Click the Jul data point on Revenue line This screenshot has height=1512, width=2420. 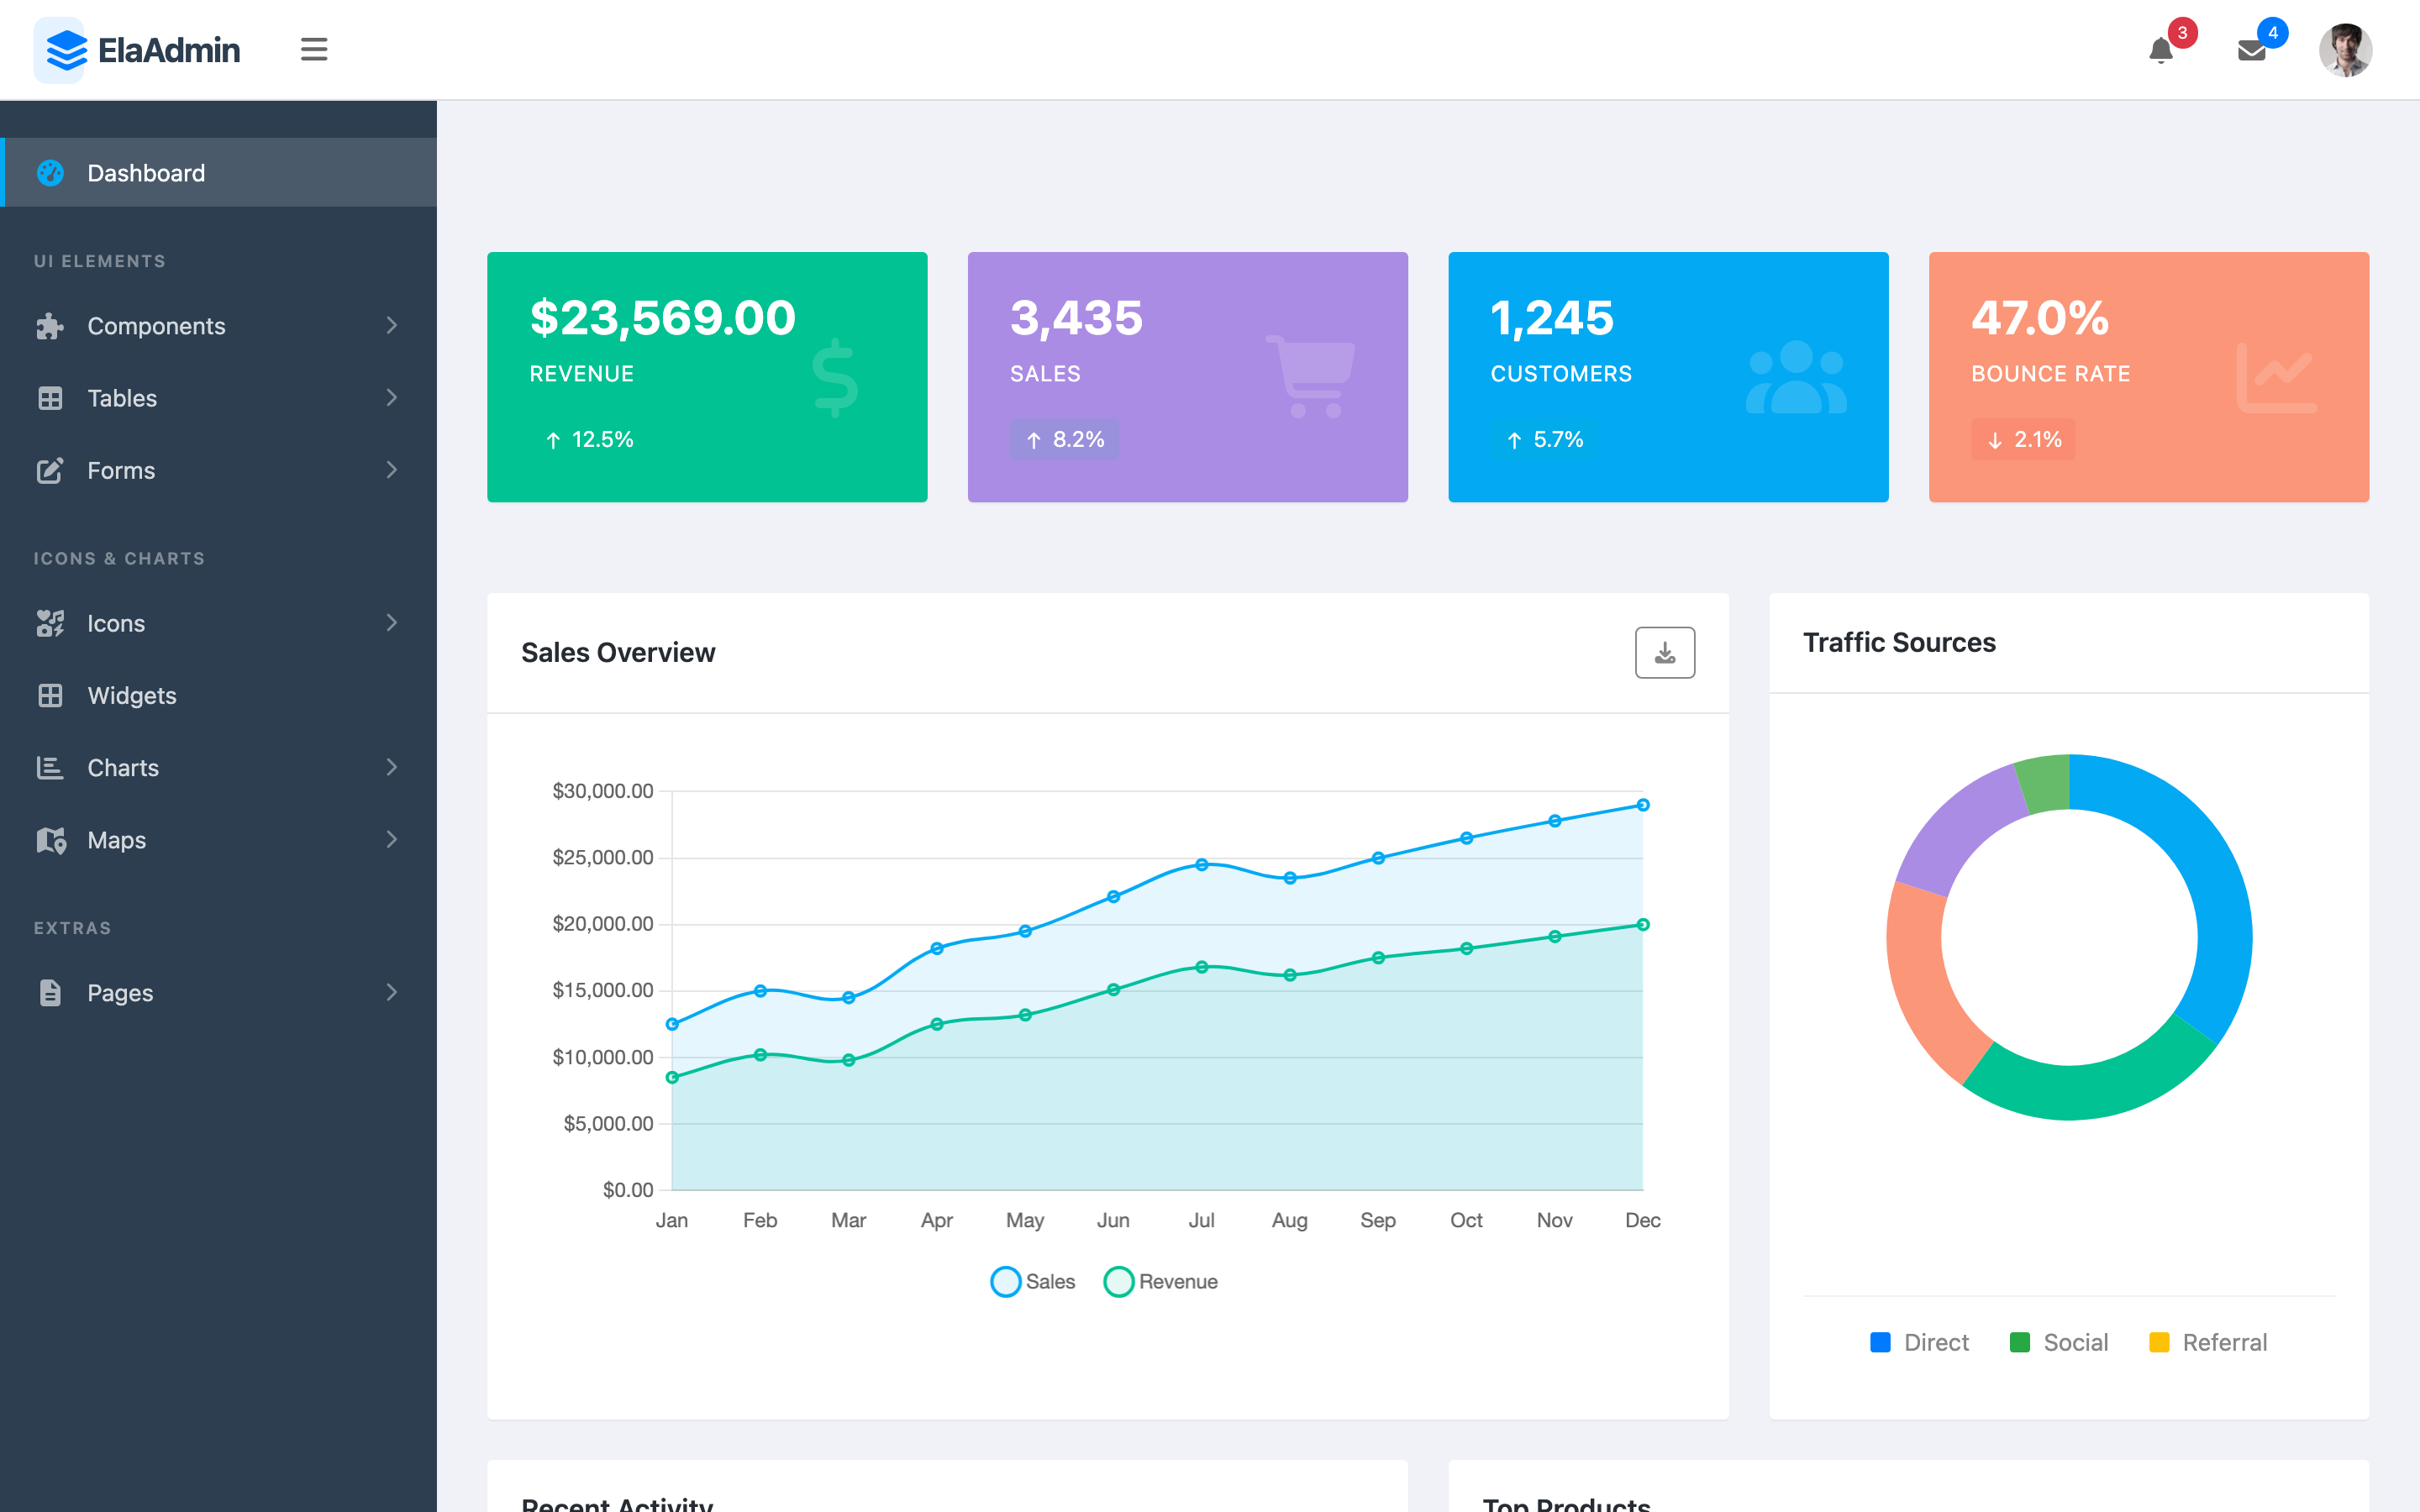pos(1201,967)
